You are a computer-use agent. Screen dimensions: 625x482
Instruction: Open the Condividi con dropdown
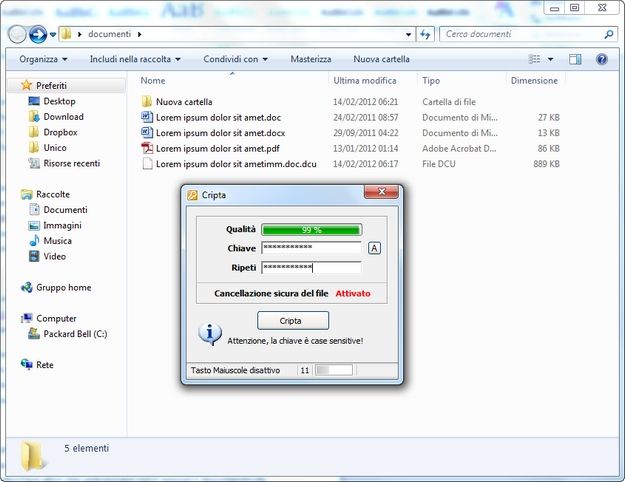(x=235, y=59)
